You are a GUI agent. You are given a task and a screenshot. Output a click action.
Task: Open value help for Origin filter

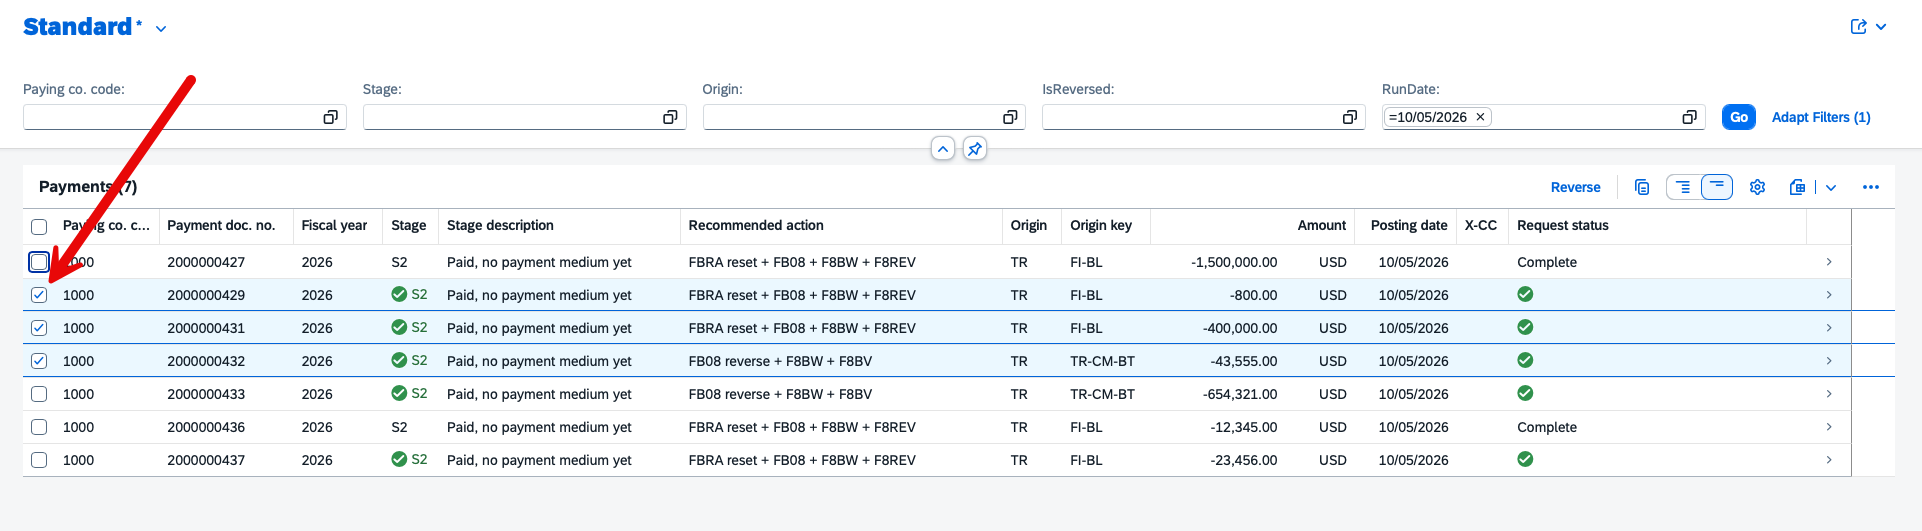click(x=1010, y=117)
